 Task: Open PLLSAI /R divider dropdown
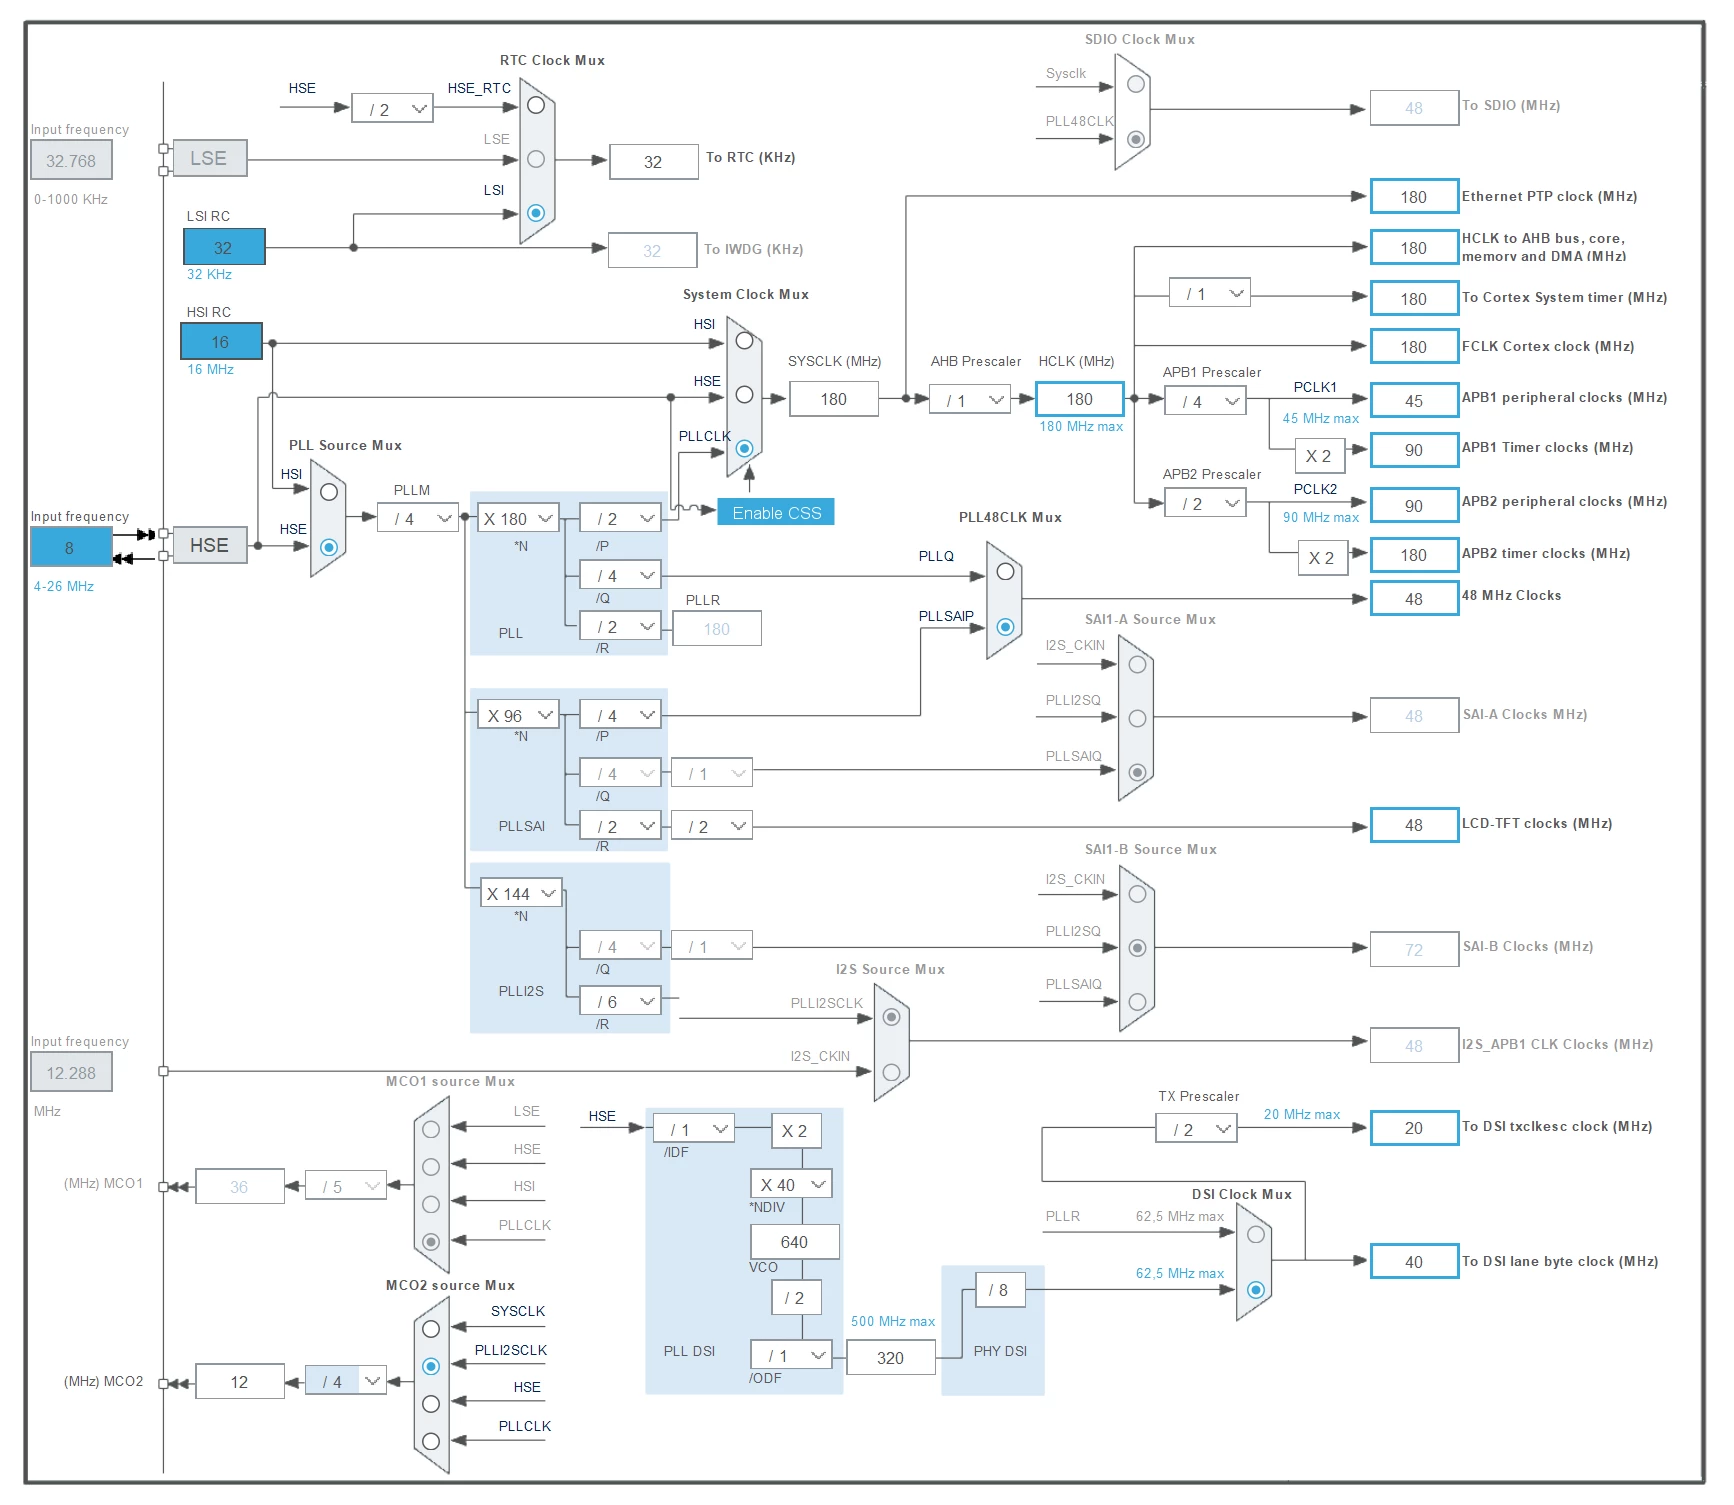pos(621,826)
